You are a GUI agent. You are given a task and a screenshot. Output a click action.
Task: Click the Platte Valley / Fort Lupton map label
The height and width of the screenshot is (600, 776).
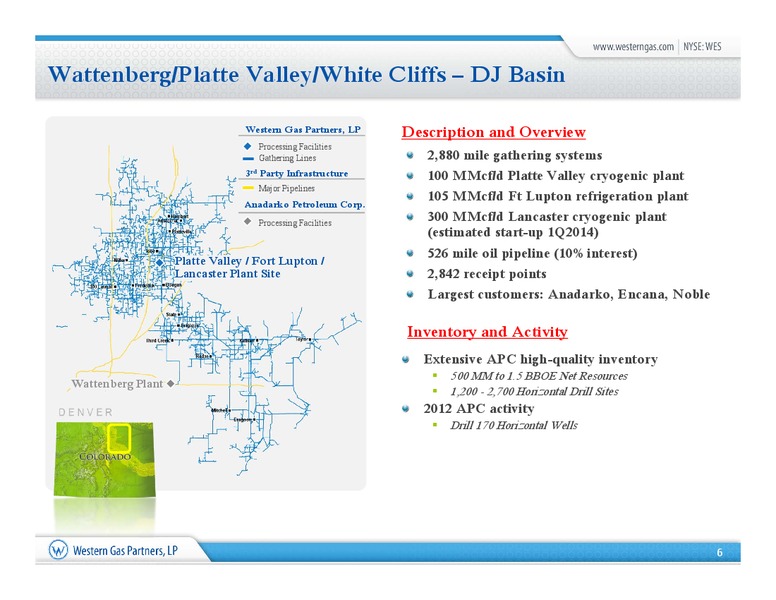250,261
